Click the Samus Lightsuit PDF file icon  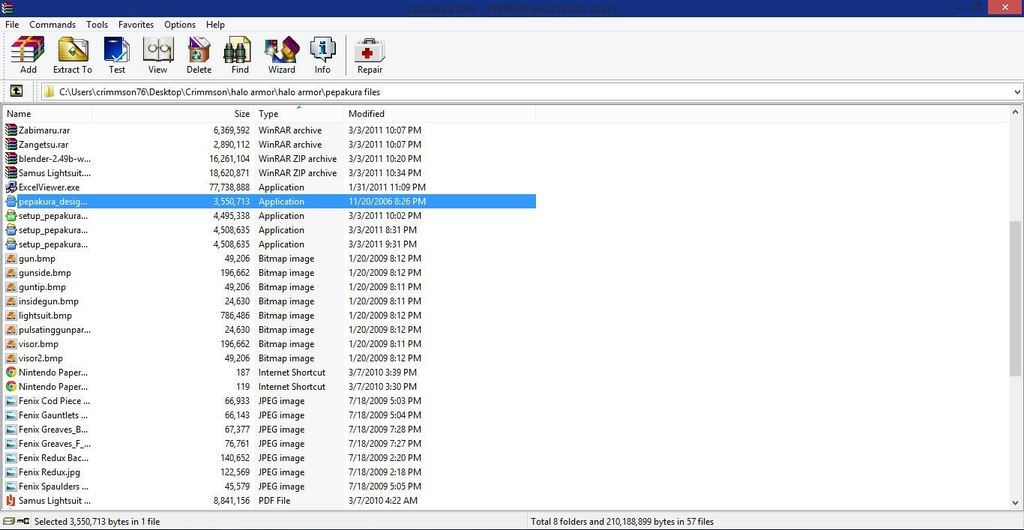click(10, 501)
